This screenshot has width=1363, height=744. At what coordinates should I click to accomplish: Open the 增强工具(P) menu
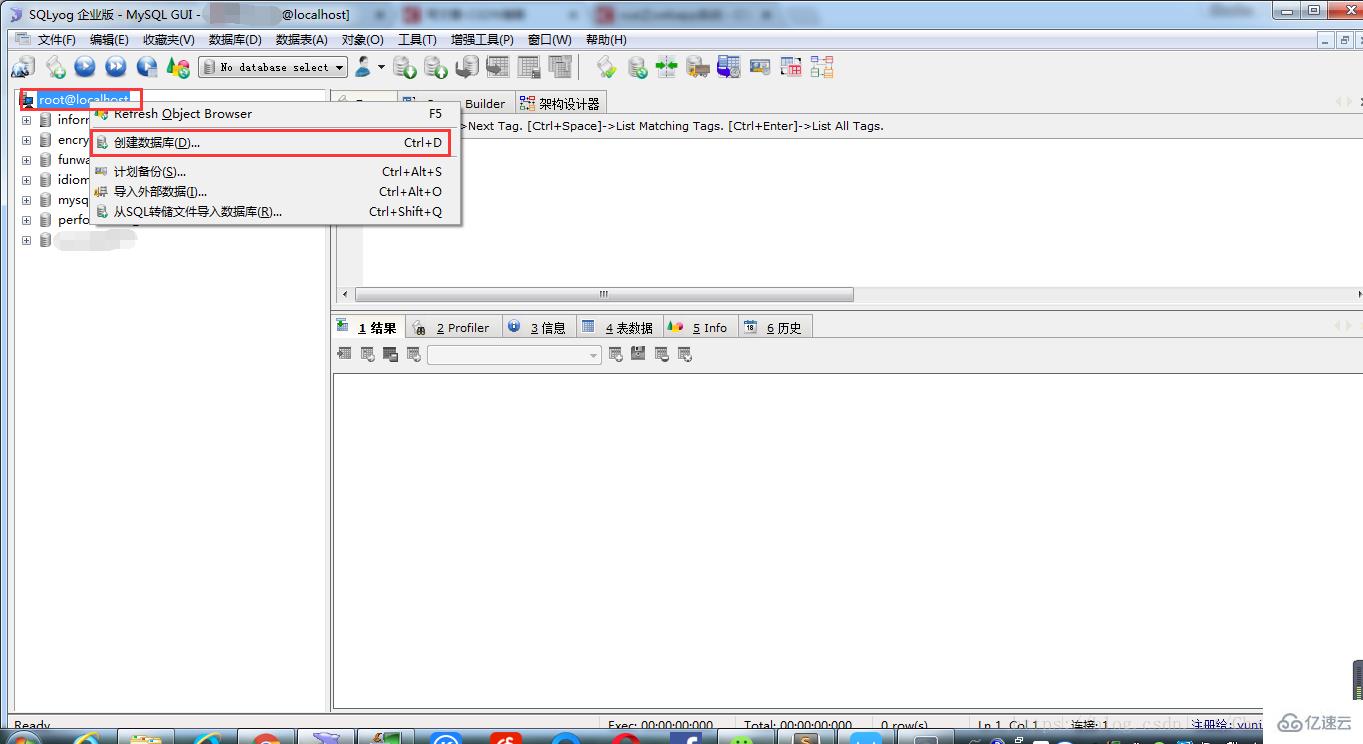tap(482, 40)
